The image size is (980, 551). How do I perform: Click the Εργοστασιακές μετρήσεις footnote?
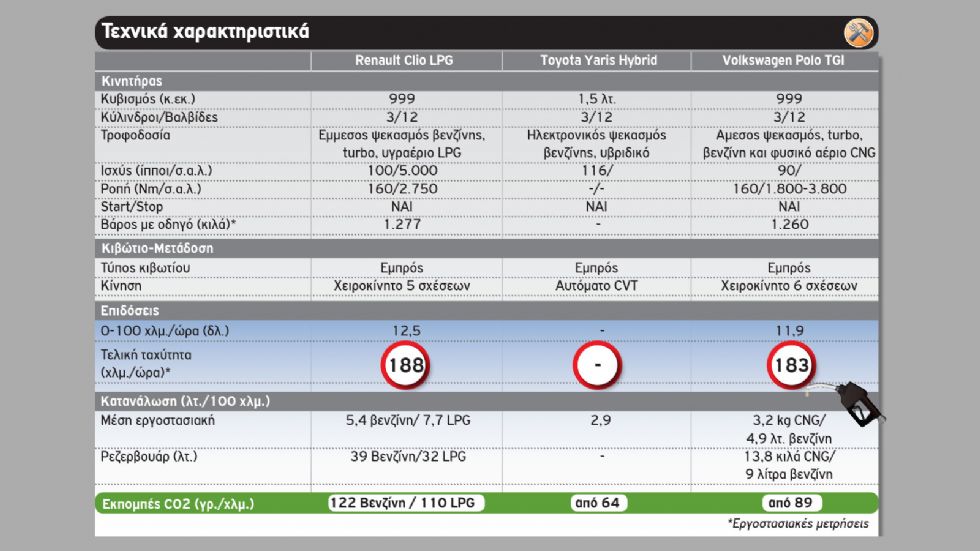[798, 524]
